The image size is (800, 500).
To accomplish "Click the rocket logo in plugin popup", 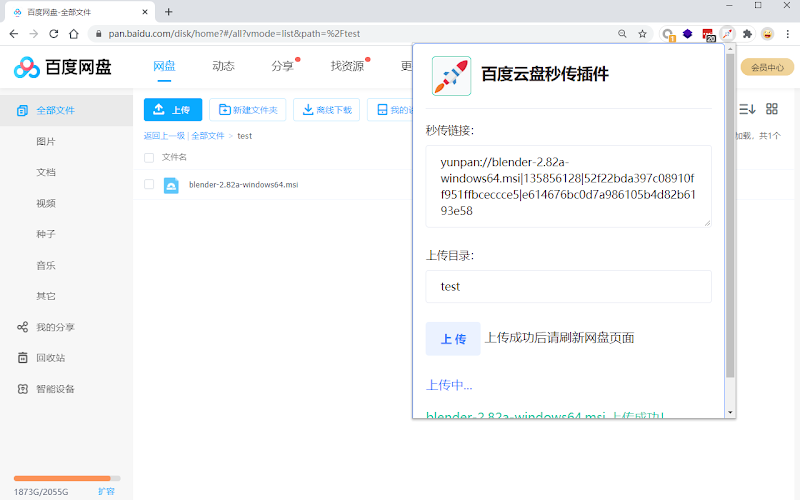I will coord(452,76).
